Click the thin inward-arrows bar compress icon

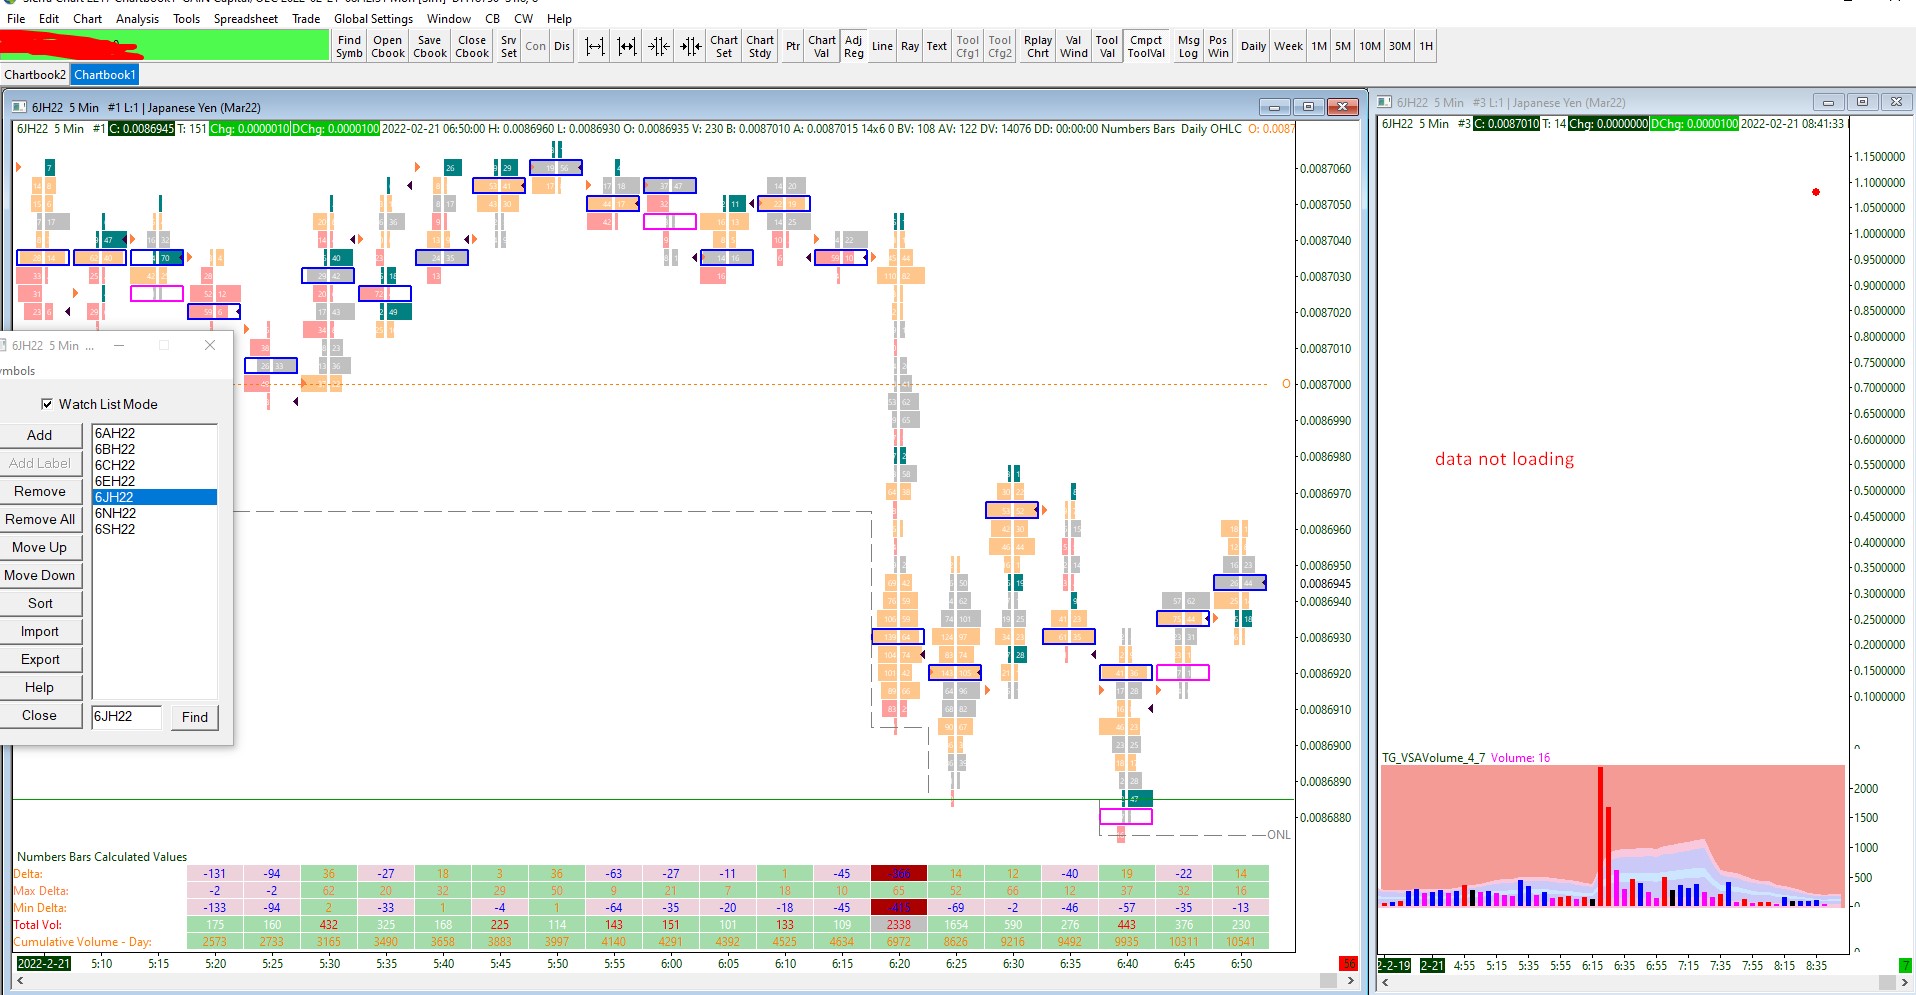pyautogui.click(x=659, y=46)
